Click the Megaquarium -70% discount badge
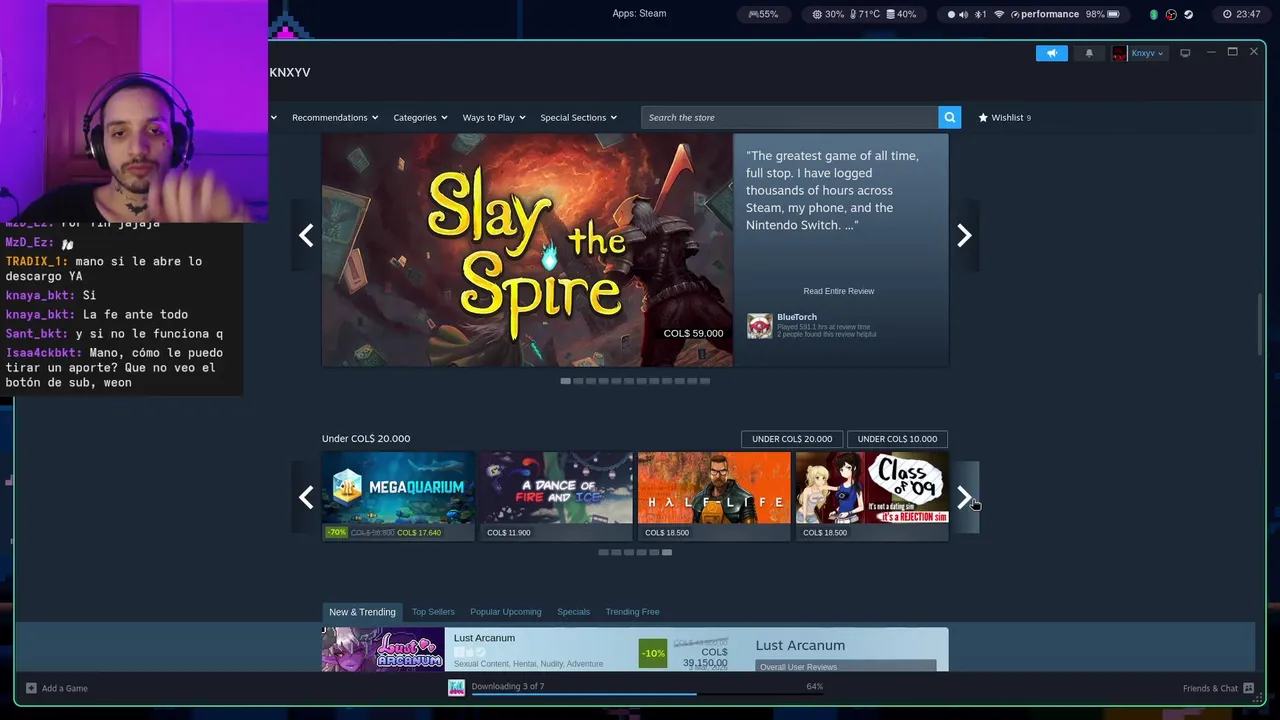The height and width of the screenshot is (720, 1280). pos(337,532)
